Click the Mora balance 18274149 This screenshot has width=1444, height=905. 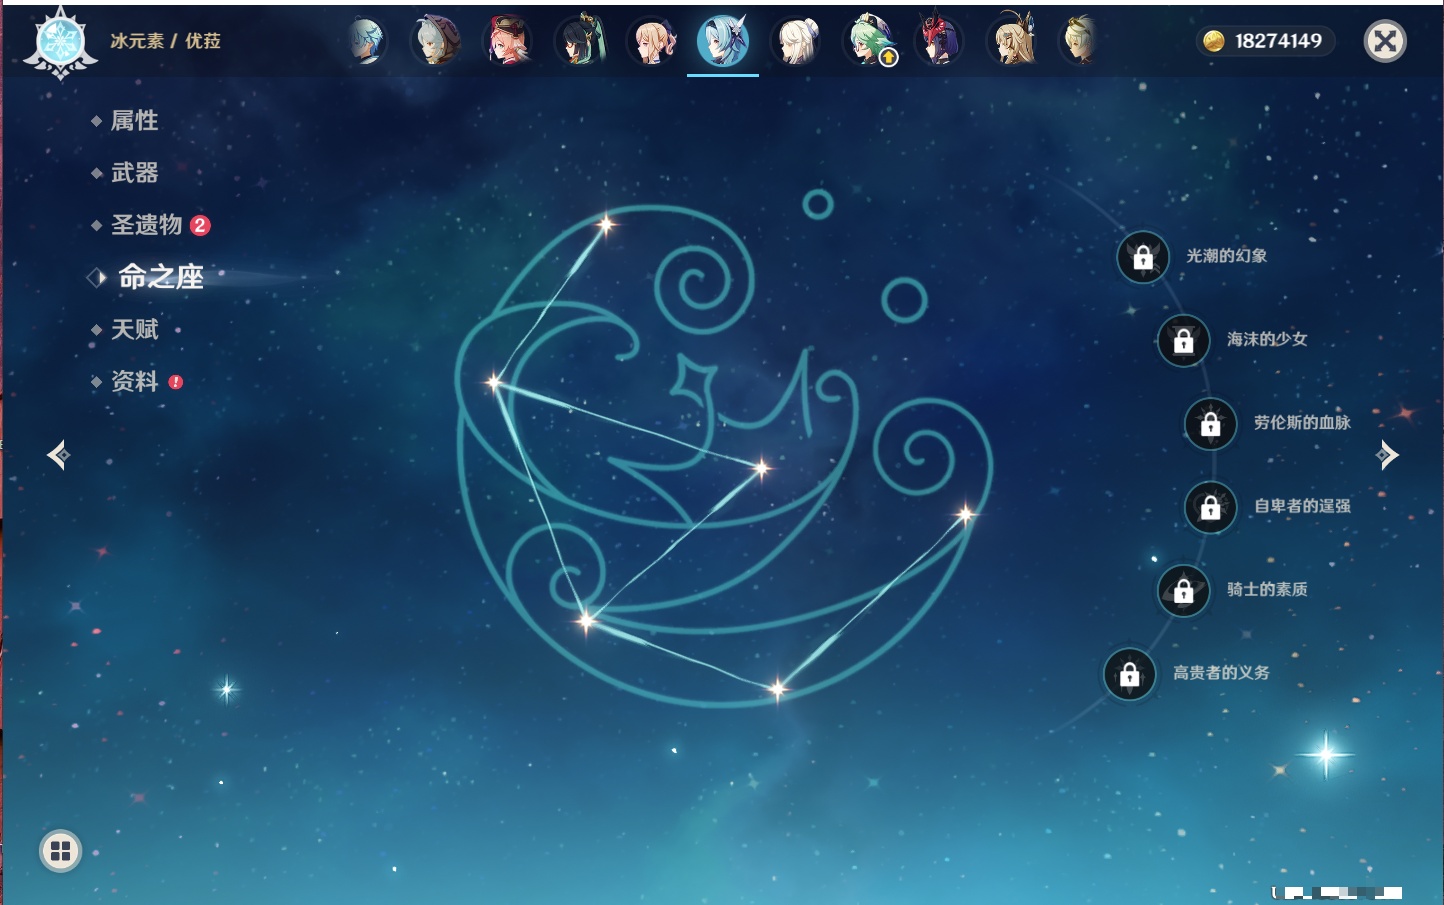[1265, 41]
